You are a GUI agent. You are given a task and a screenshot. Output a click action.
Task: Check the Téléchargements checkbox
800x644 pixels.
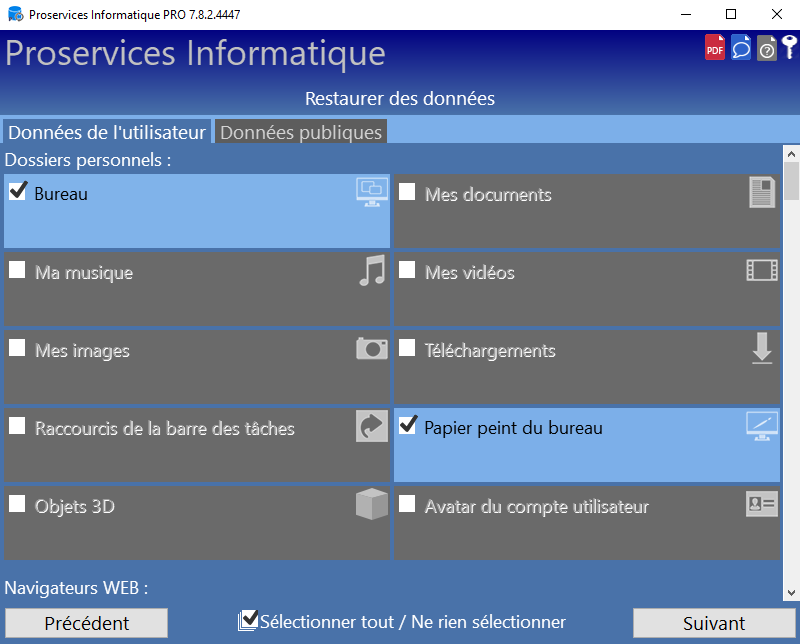[407, 348]
